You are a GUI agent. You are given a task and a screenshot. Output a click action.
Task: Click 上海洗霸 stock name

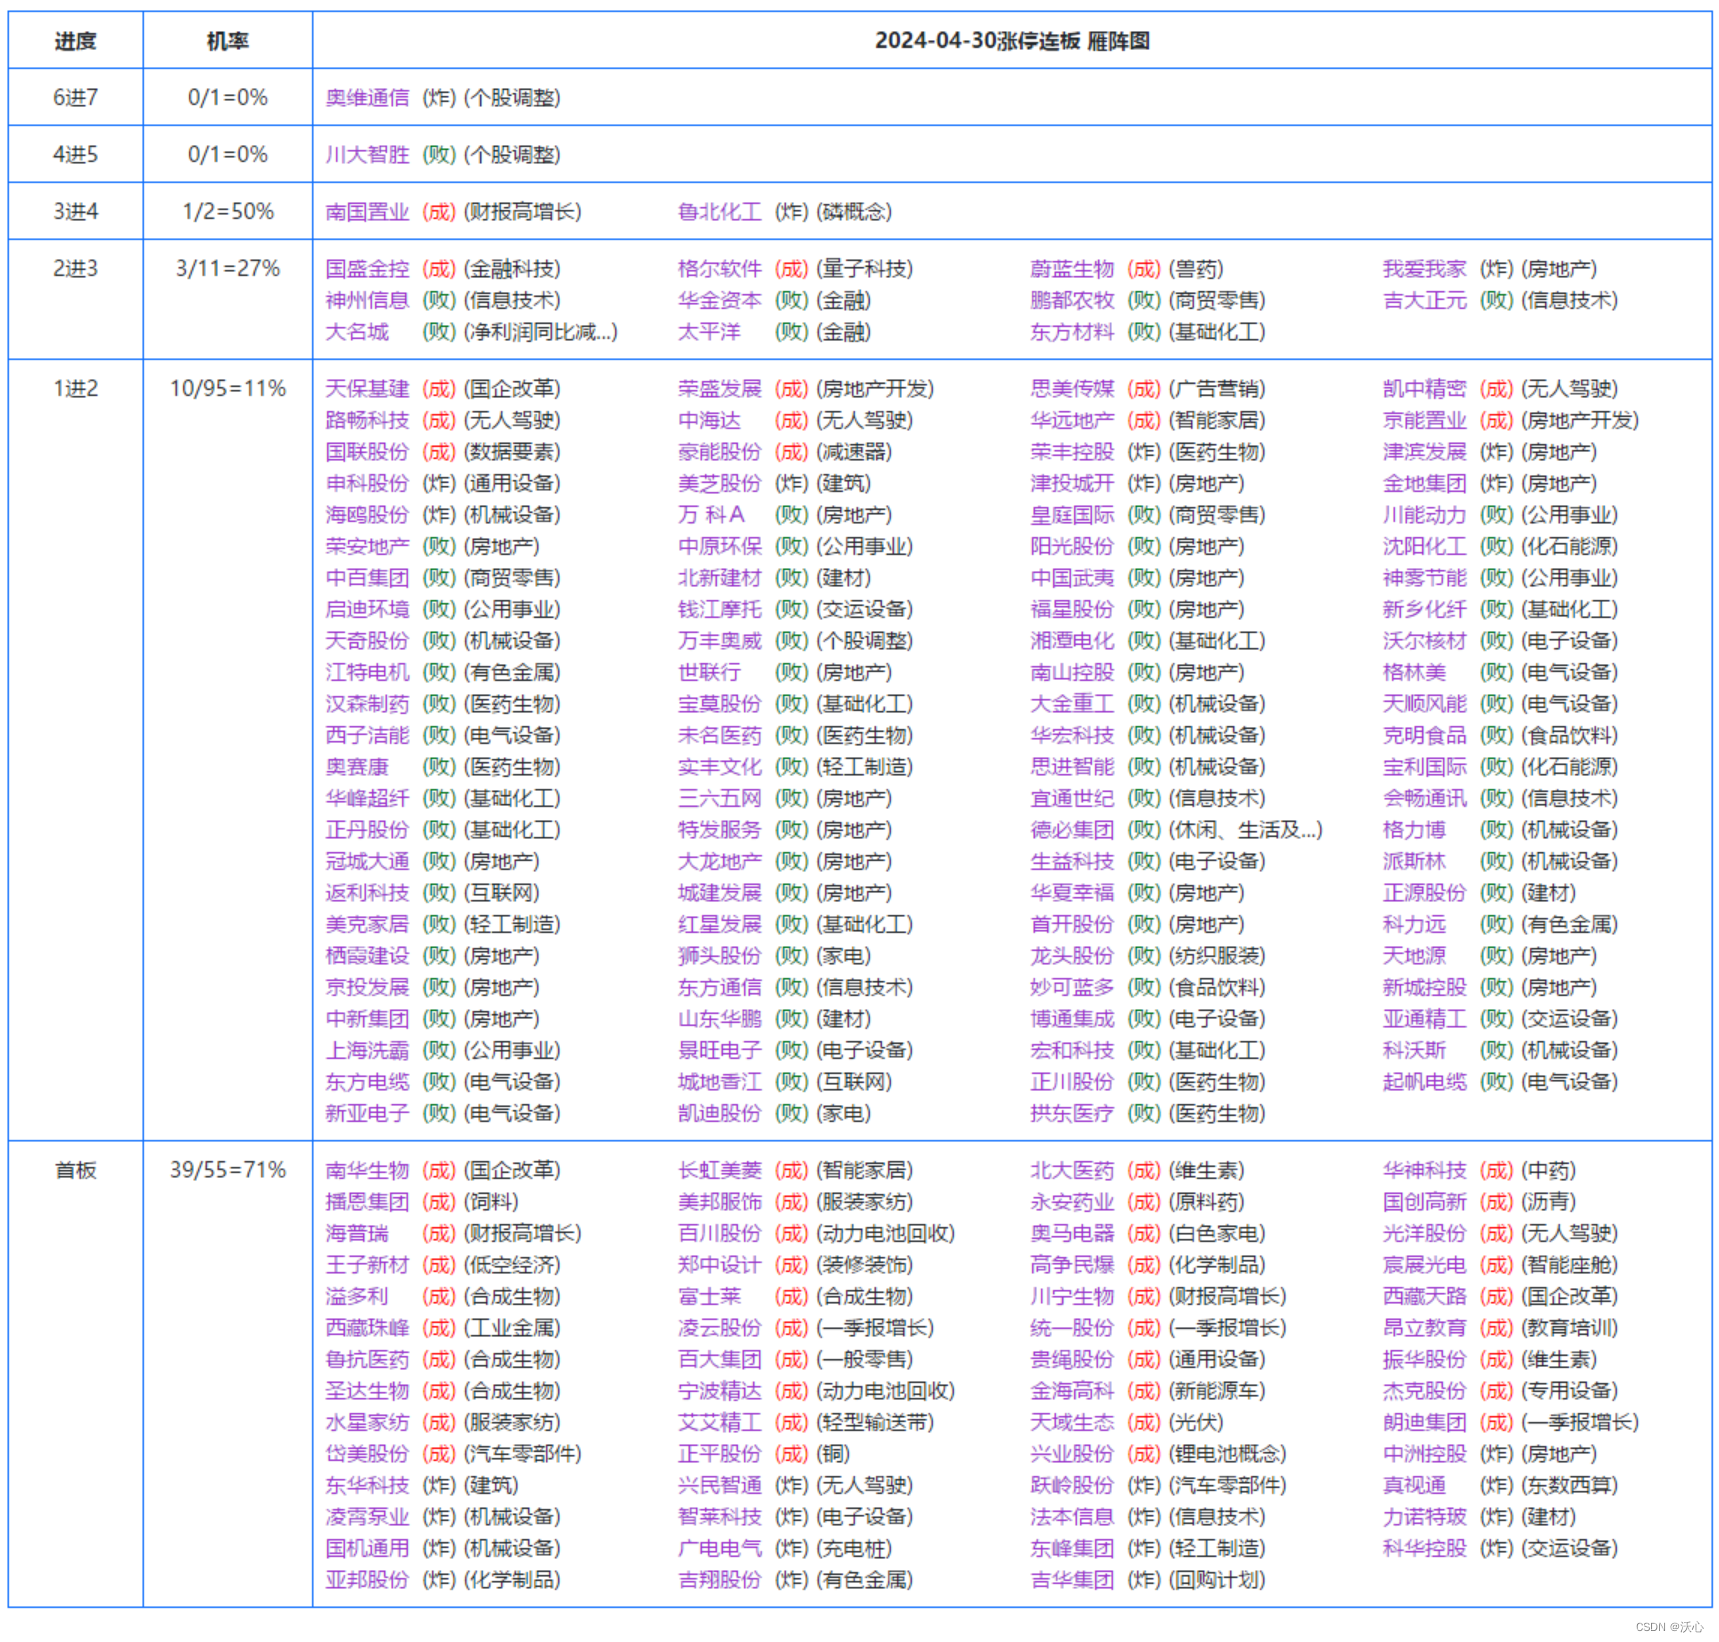click(x=367, y=1050)
